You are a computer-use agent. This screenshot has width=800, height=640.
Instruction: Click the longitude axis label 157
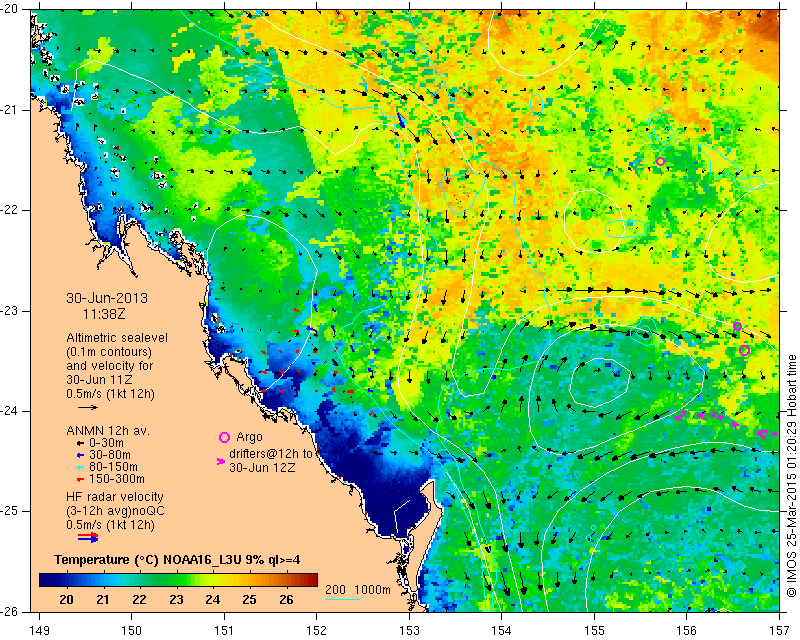(x=779, y=631)
